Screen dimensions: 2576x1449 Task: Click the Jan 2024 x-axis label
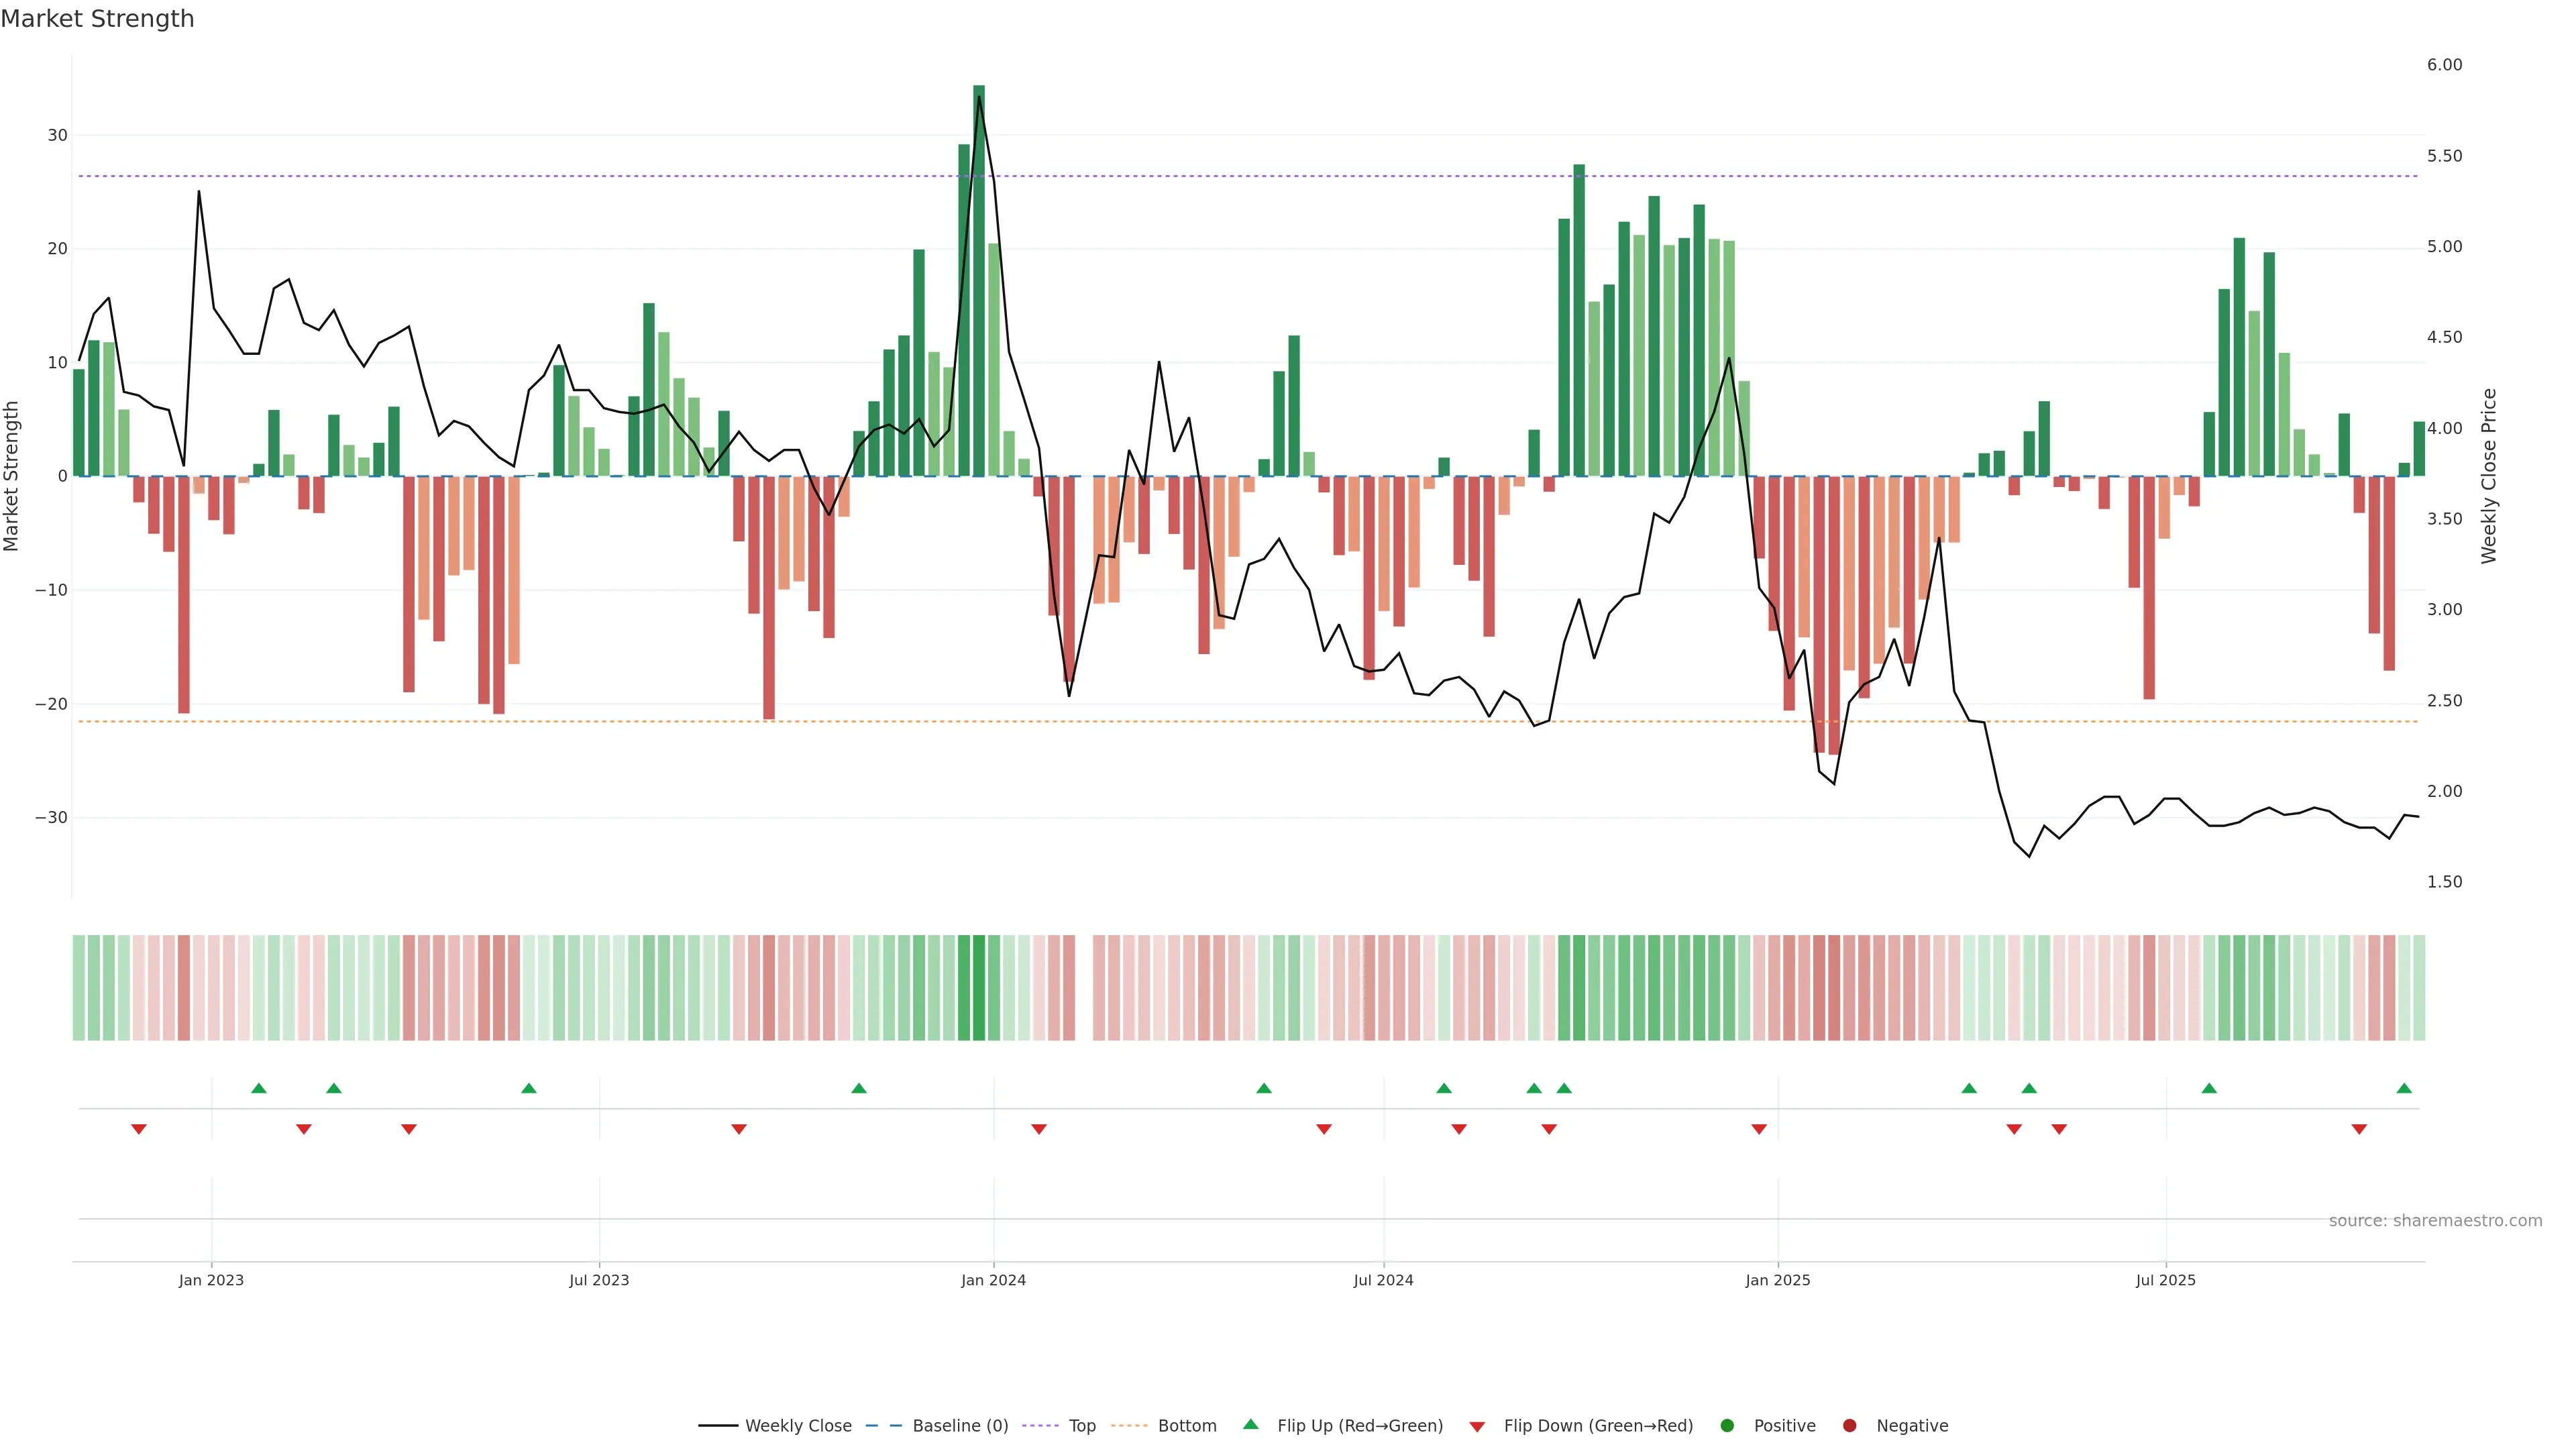pyautogui.click(x=993, y=1280)
